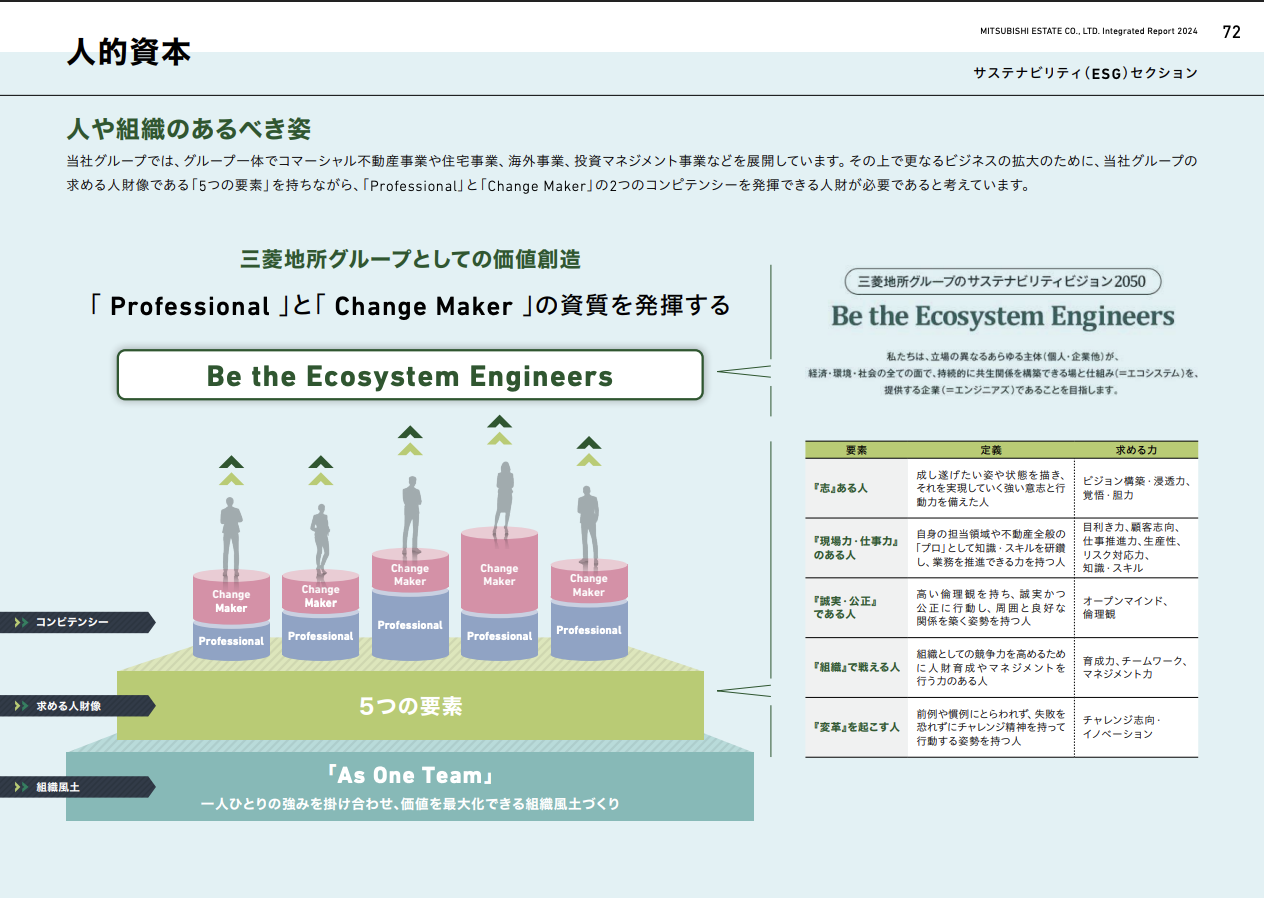The height and width of the screenshot is (898, 1264).
Task: Click the 「As One Team」 title
Action: pos(410,776)
